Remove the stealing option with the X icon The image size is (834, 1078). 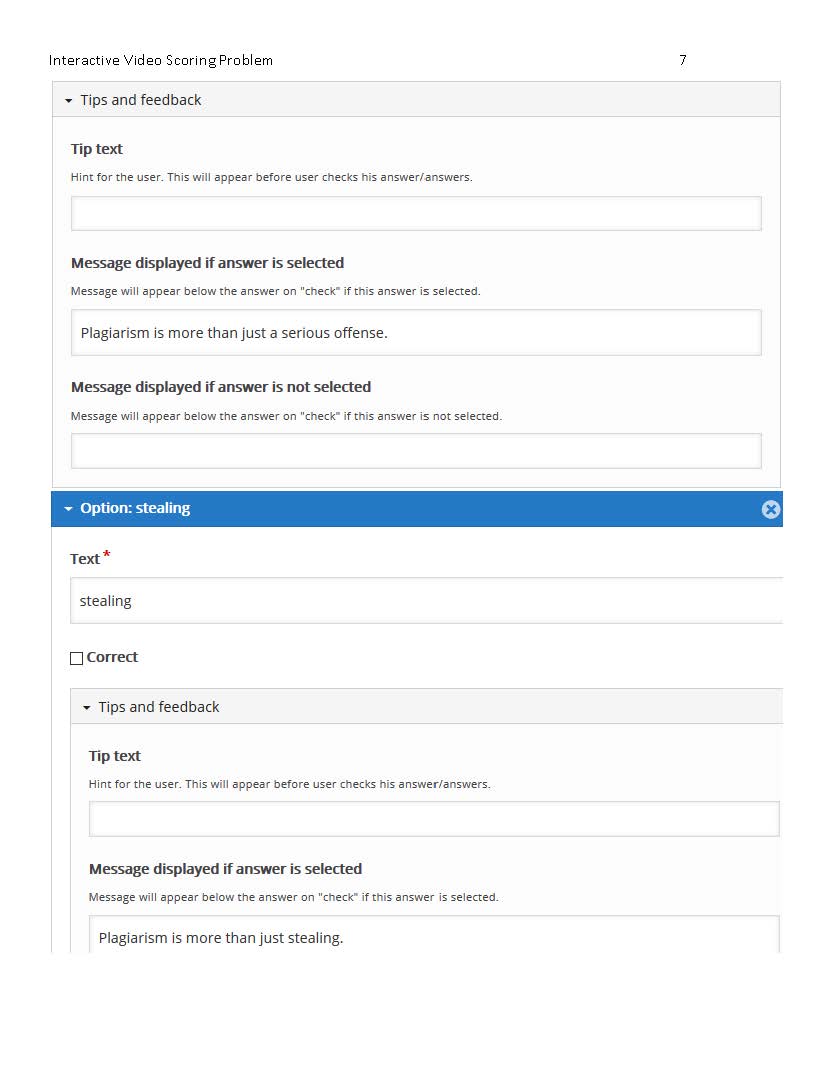click(771, 509)
